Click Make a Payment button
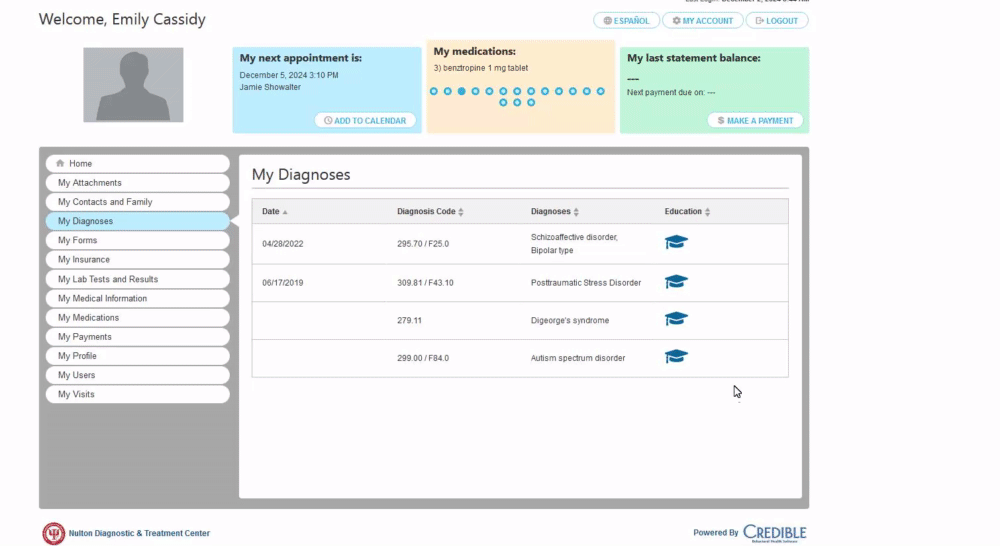The height and width of the screenshot is (546, 1000). coord(755,121)
